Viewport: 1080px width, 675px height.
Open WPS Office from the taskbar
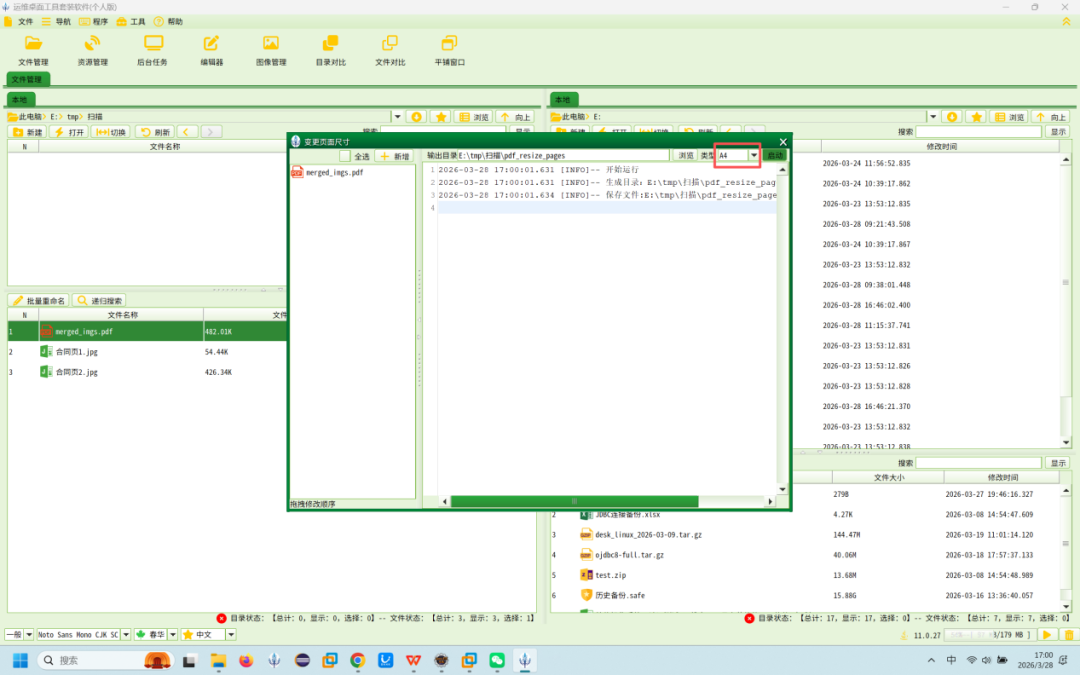pyautogui.click(x=413, y=660)
